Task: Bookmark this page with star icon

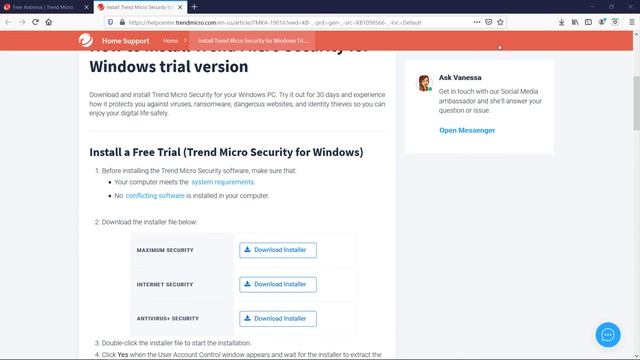Action: point(500,22)
